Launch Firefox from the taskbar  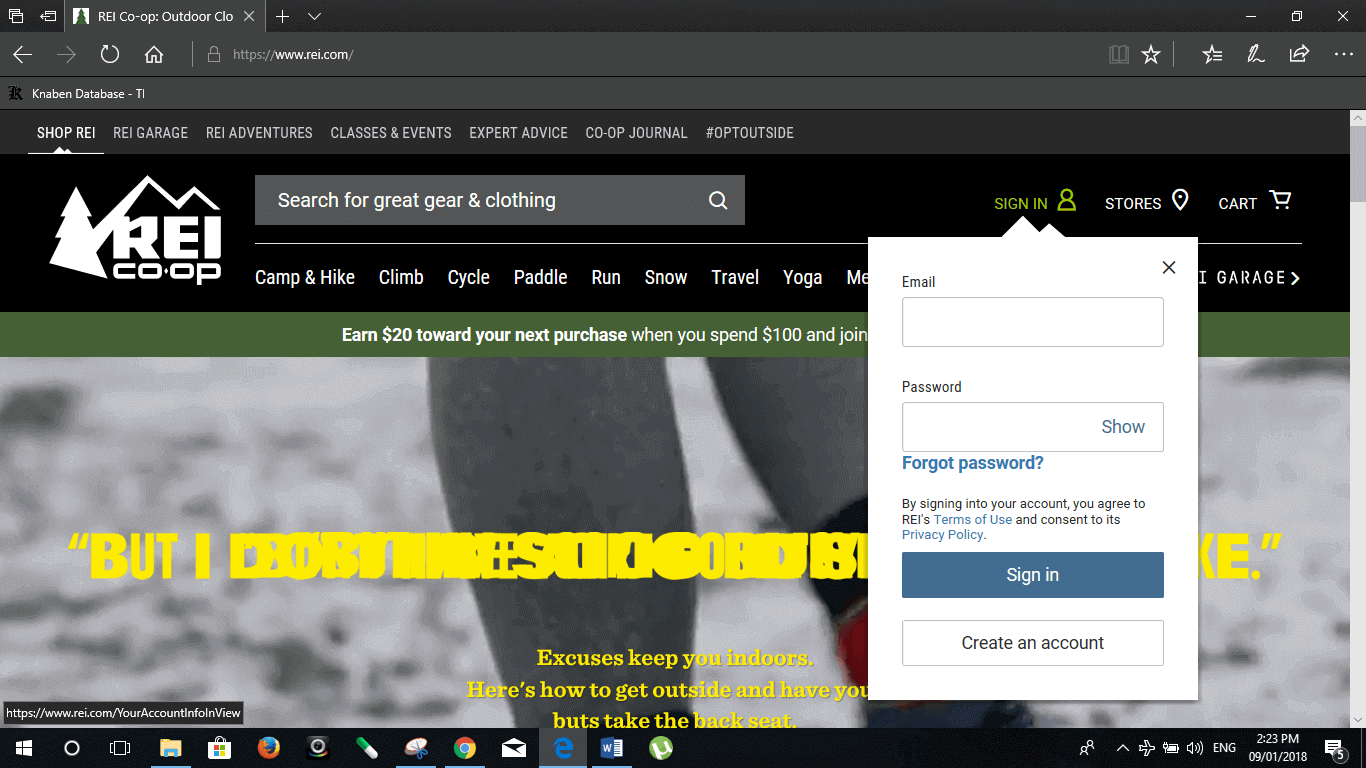point(268,748)
